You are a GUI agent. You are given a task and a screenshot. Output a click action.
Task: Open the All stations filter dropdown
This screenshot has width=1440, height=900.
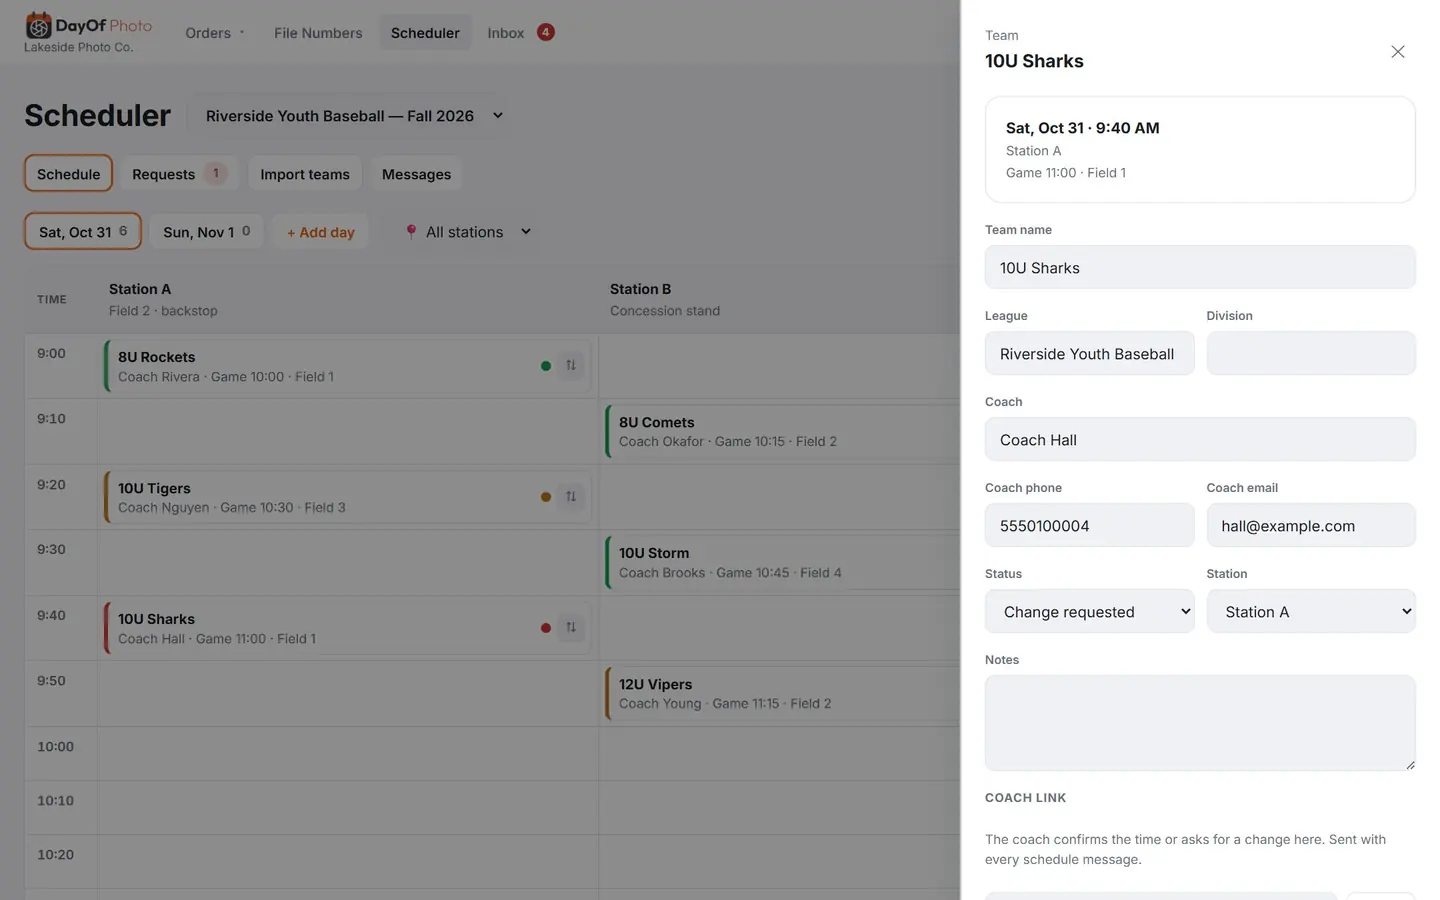tap(468, 232)
